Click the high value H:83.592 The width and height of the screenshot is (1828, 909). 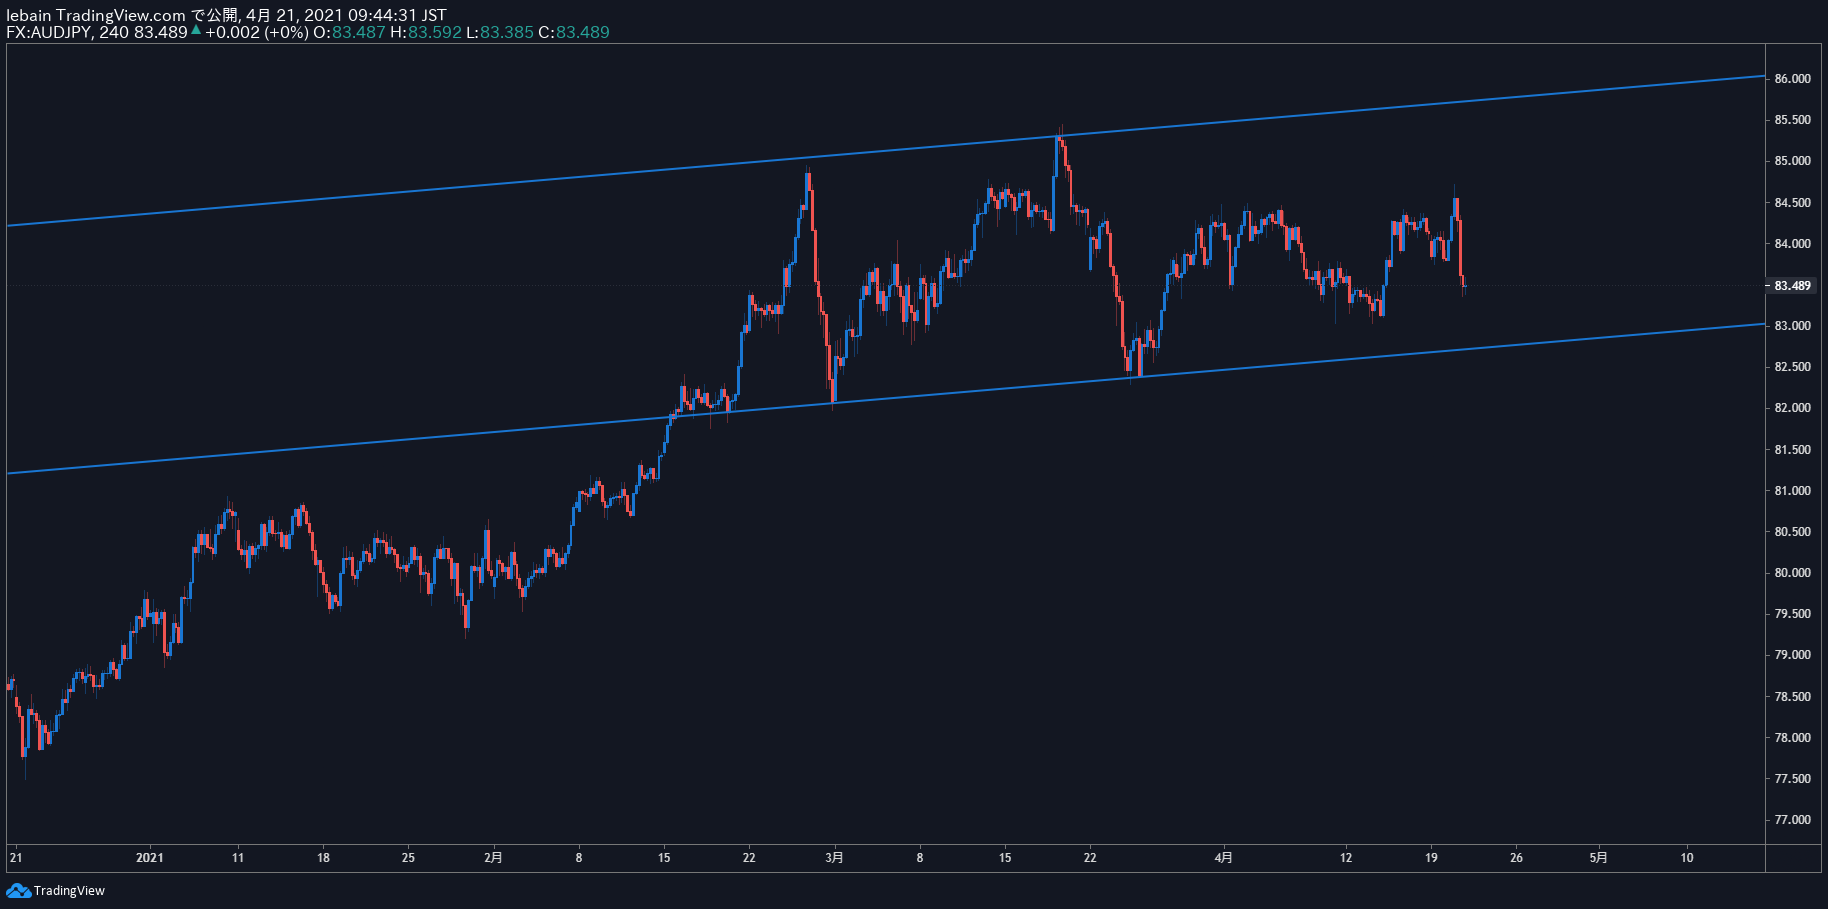[426, 32]
